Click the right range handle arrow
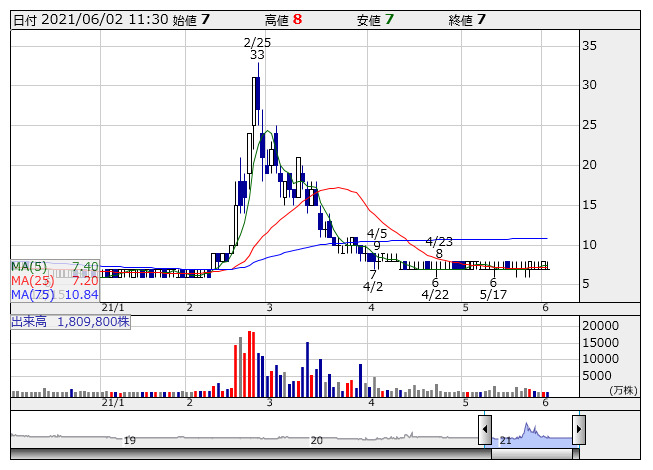Viewport: 653px width, 470px height. (578, 431)
